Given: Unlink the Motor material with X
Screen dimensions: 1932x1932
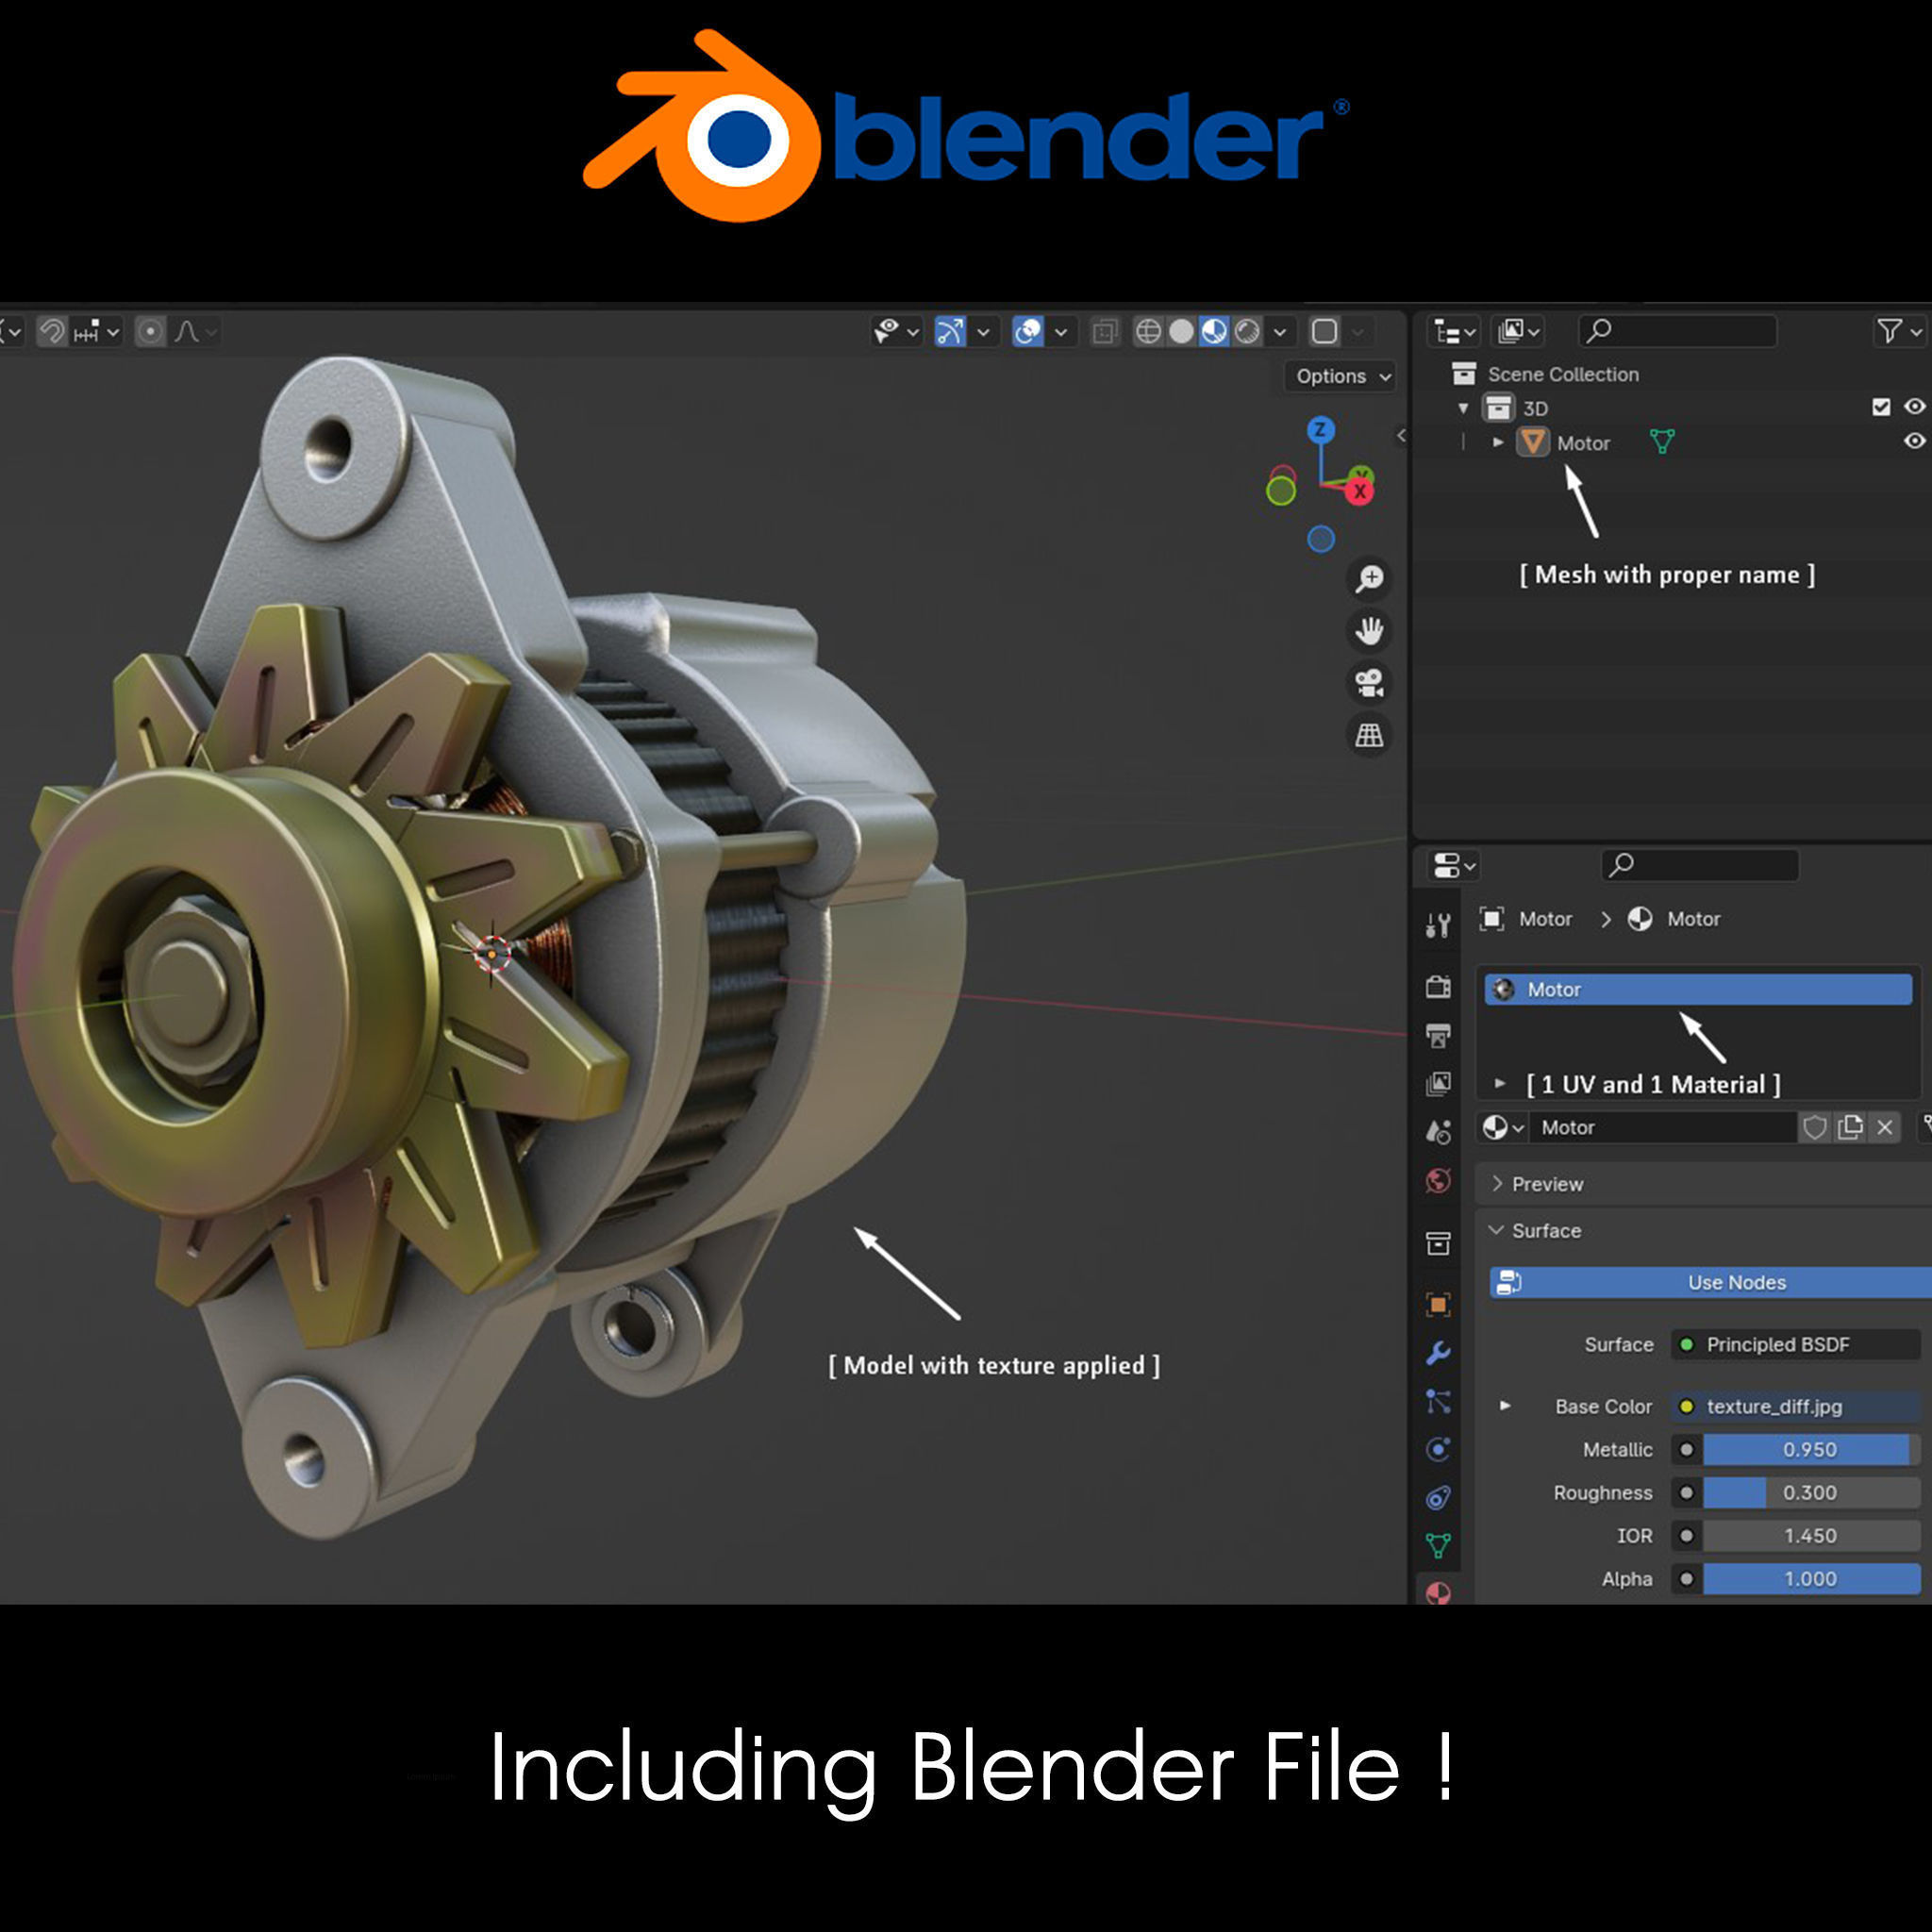Looking at the screenshot, I should 1885,1128.
